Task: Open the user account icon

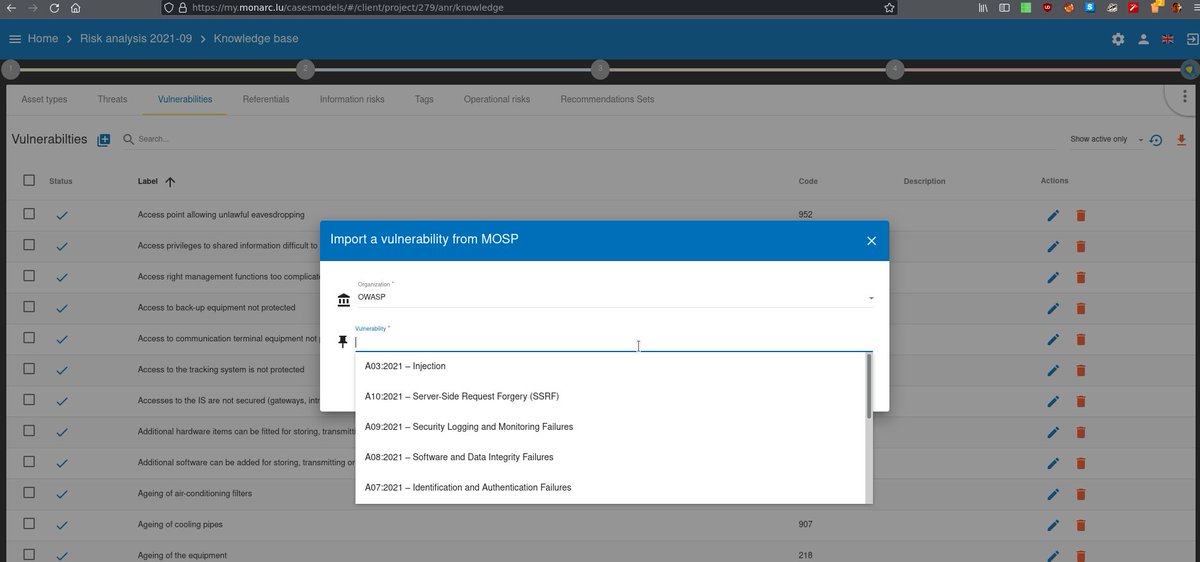Action: click(x=1143, y=39)
